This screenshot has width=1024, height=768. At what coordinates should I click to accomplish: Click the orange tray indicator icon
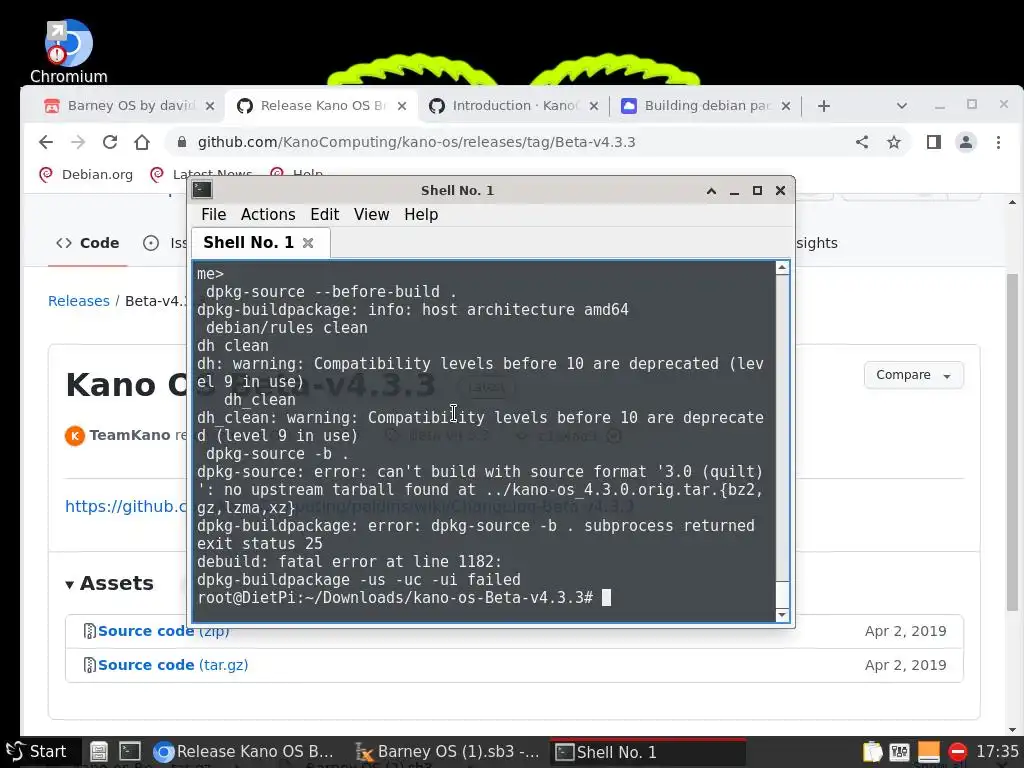(x=928, y=752)
